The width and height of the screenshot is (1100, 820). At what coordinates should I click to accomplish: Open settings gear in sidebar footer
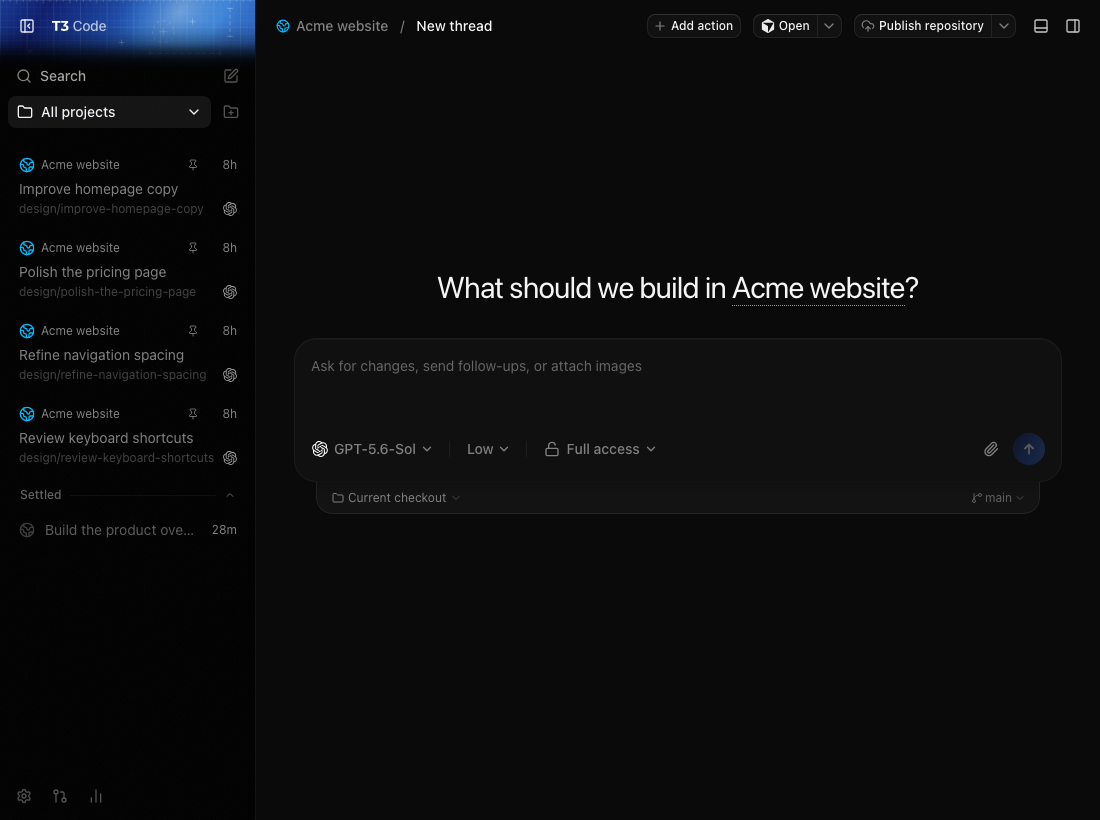[x=24, y=796]
